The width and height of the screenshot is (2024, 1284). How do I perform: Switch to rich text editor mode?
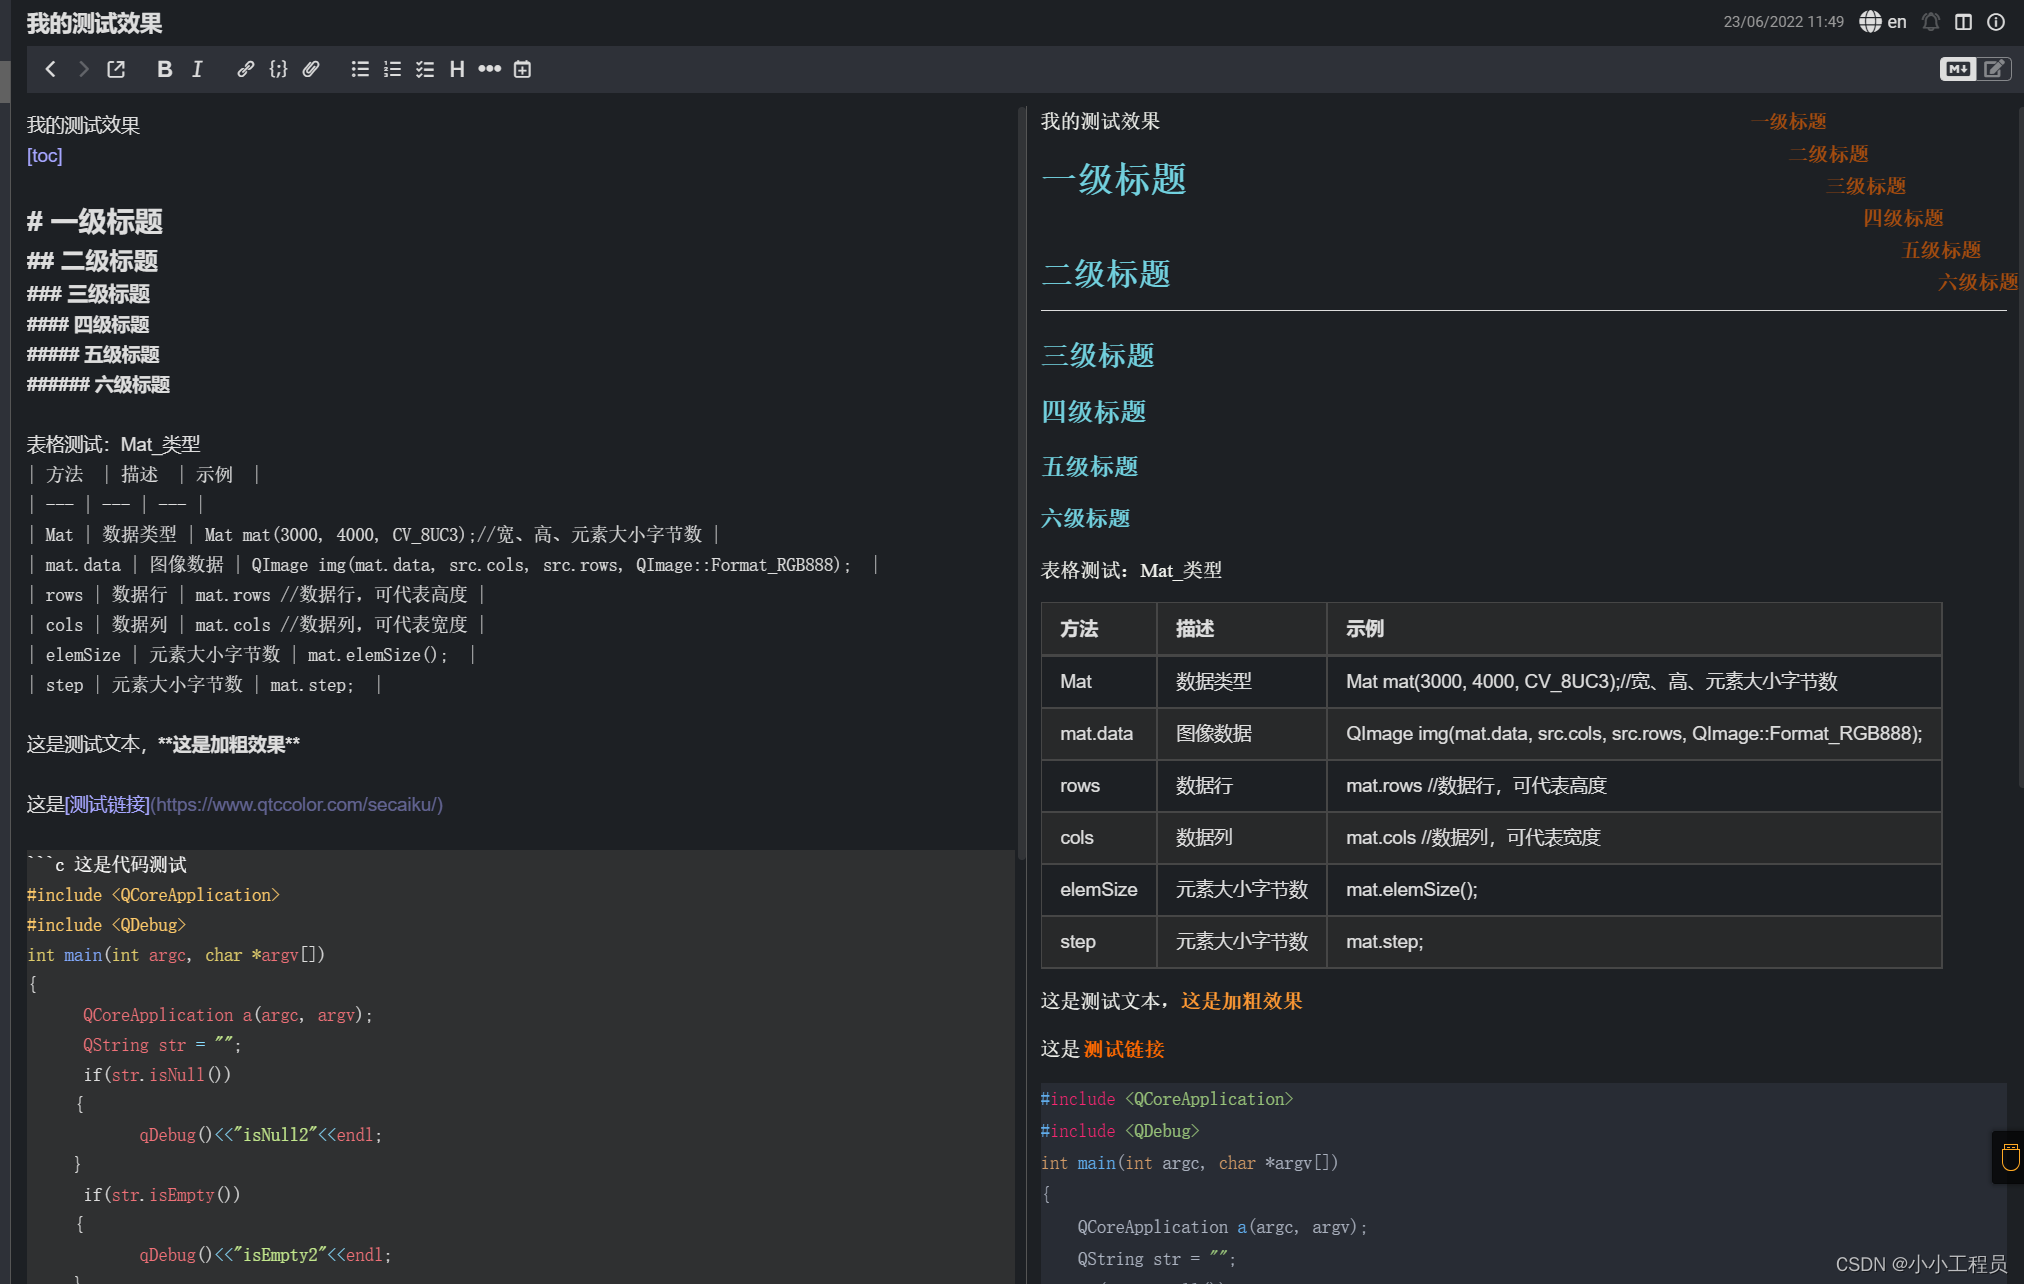point(1994,69)
